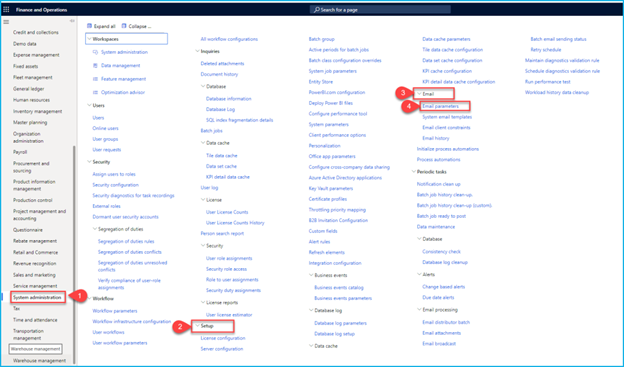The height and width of the screenshot is (367, 624).
Task: Click the Optimization advisor workspace icon
Action: (x=95, y=92)
